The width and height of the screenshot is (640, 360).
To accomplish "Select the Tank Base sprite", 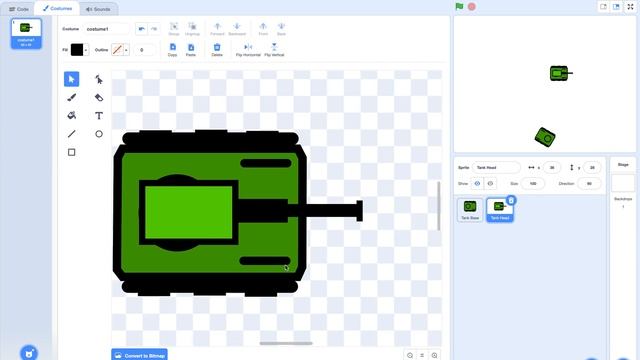I will (x=470, y=210).
